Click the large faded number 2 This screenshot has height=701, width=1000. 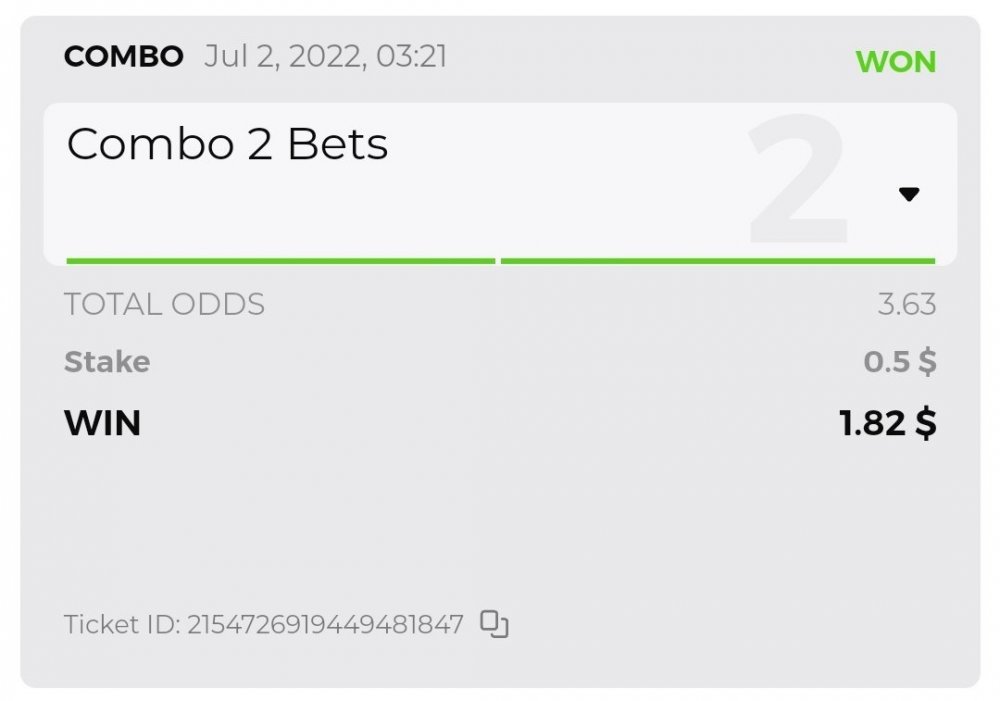click(799, 180)
